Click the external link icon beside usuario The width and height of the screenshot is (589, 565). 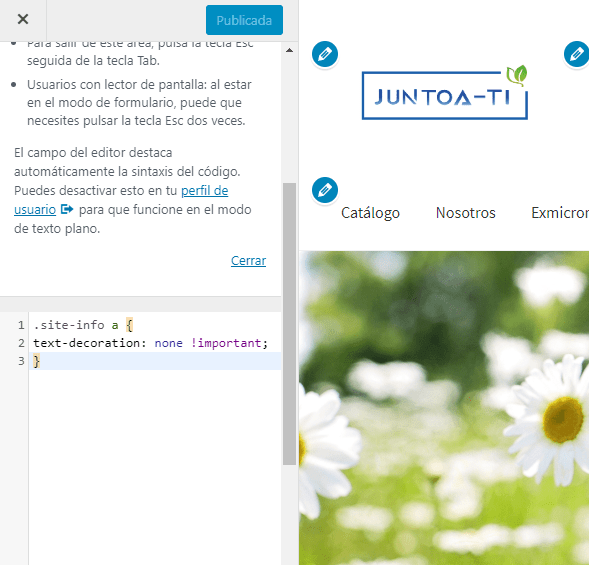point(67,209)
